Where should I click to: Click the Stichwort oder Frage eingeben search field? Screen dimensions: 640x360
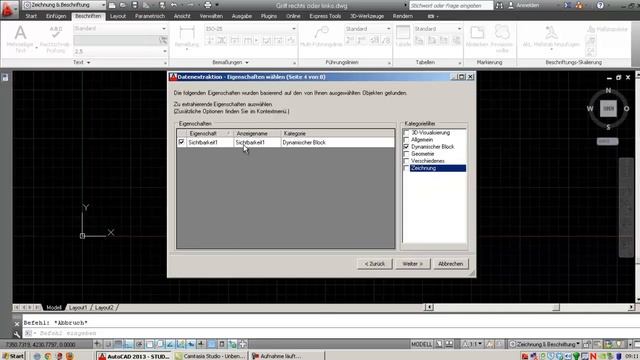451,5
